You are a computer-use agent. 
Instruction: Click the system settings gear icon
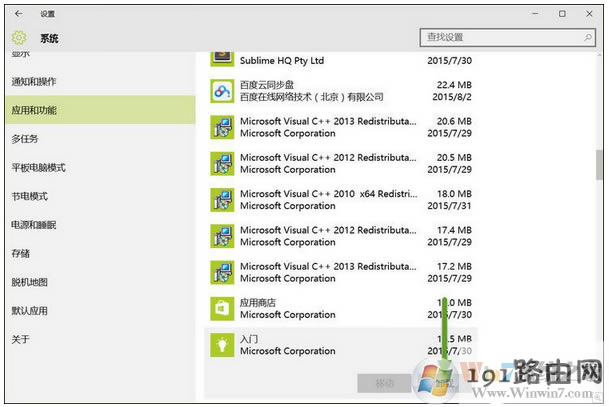point(19,38)
